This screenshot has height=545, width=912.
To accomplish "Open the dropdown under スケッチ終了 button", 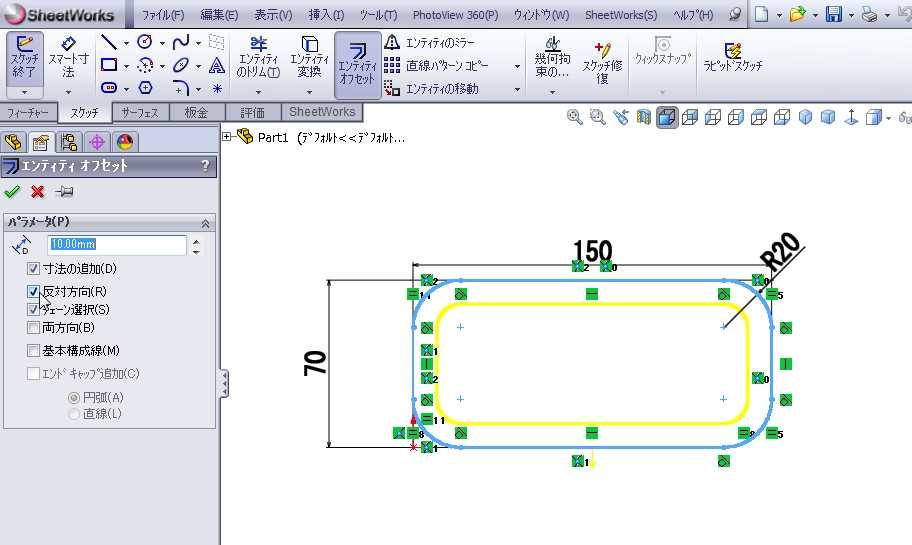I will coord(24,92).
